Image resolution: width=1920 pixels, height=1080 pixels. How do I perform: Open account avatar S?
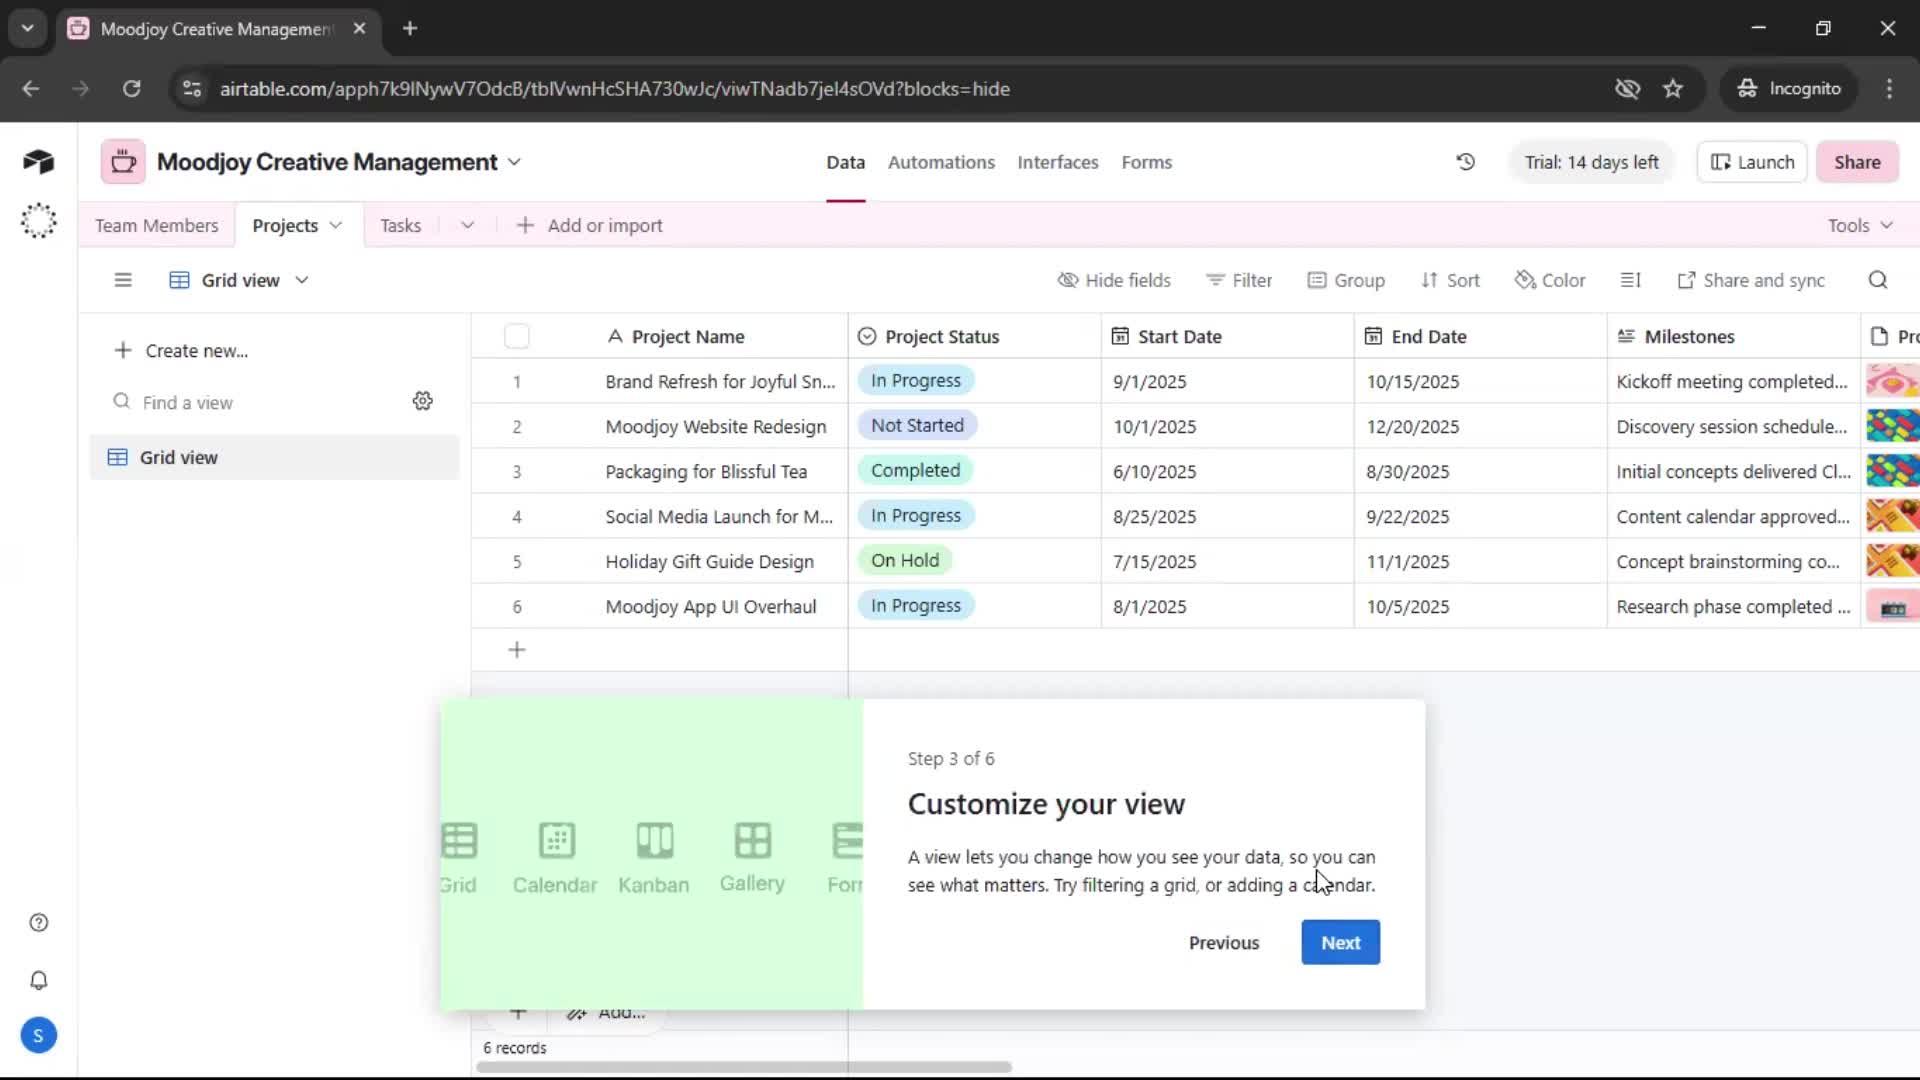(x=38, y=1036)
